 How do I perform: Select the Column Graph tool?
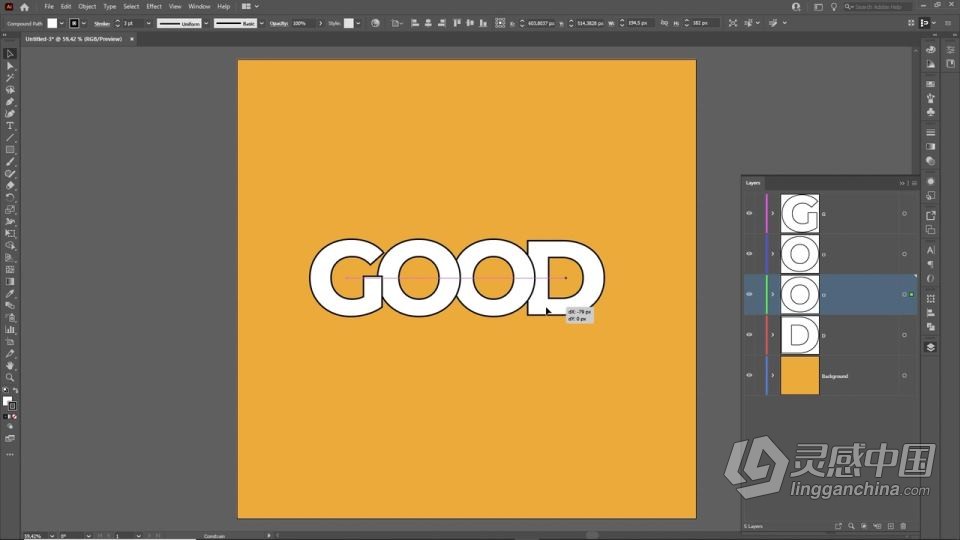[x=10, y=330]
